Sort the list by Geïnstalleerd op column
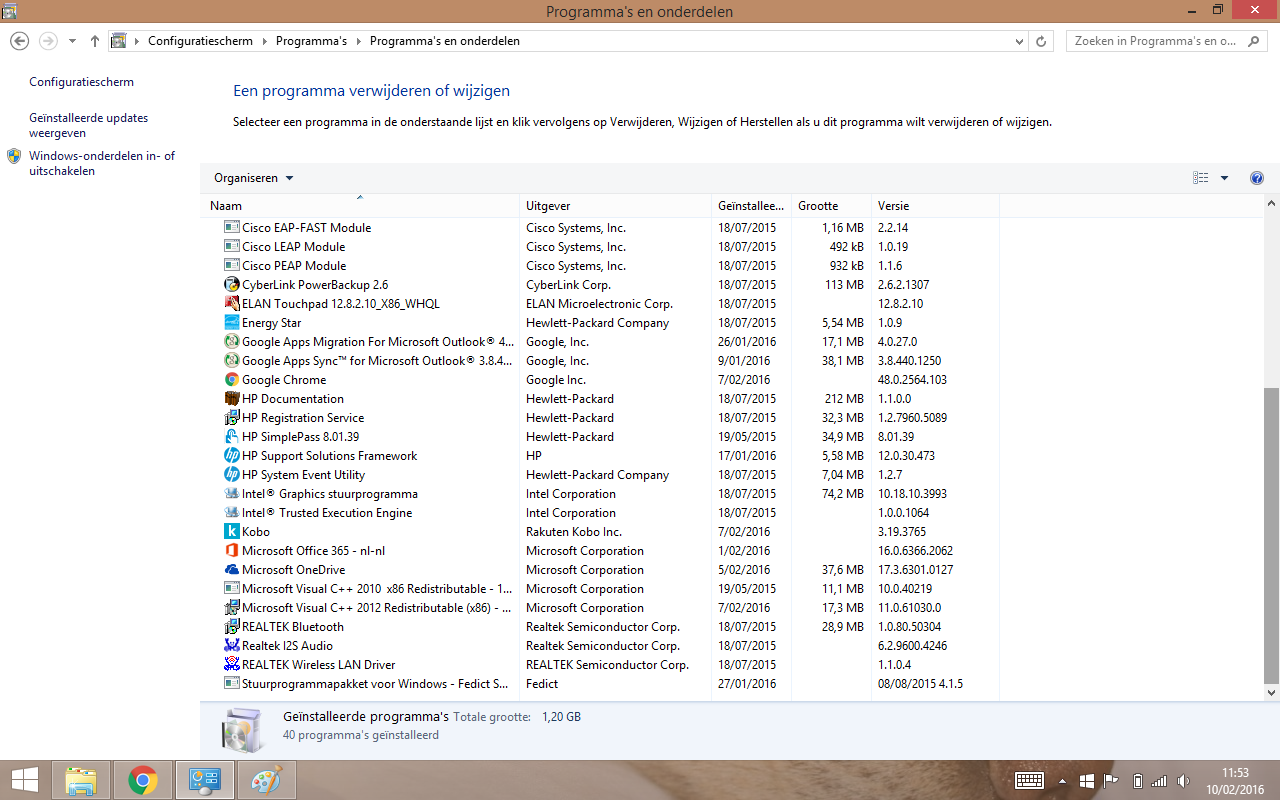This screenshot has width=1280, height=800. (x=751, y=206)
